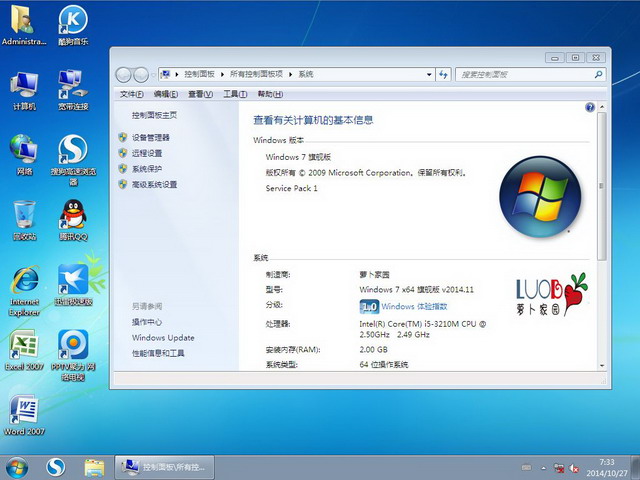This screenshot has width=640, height=480.
Task: Click the 1.0 rating badge
Action: pyautogui.click(x=369, y=307)
